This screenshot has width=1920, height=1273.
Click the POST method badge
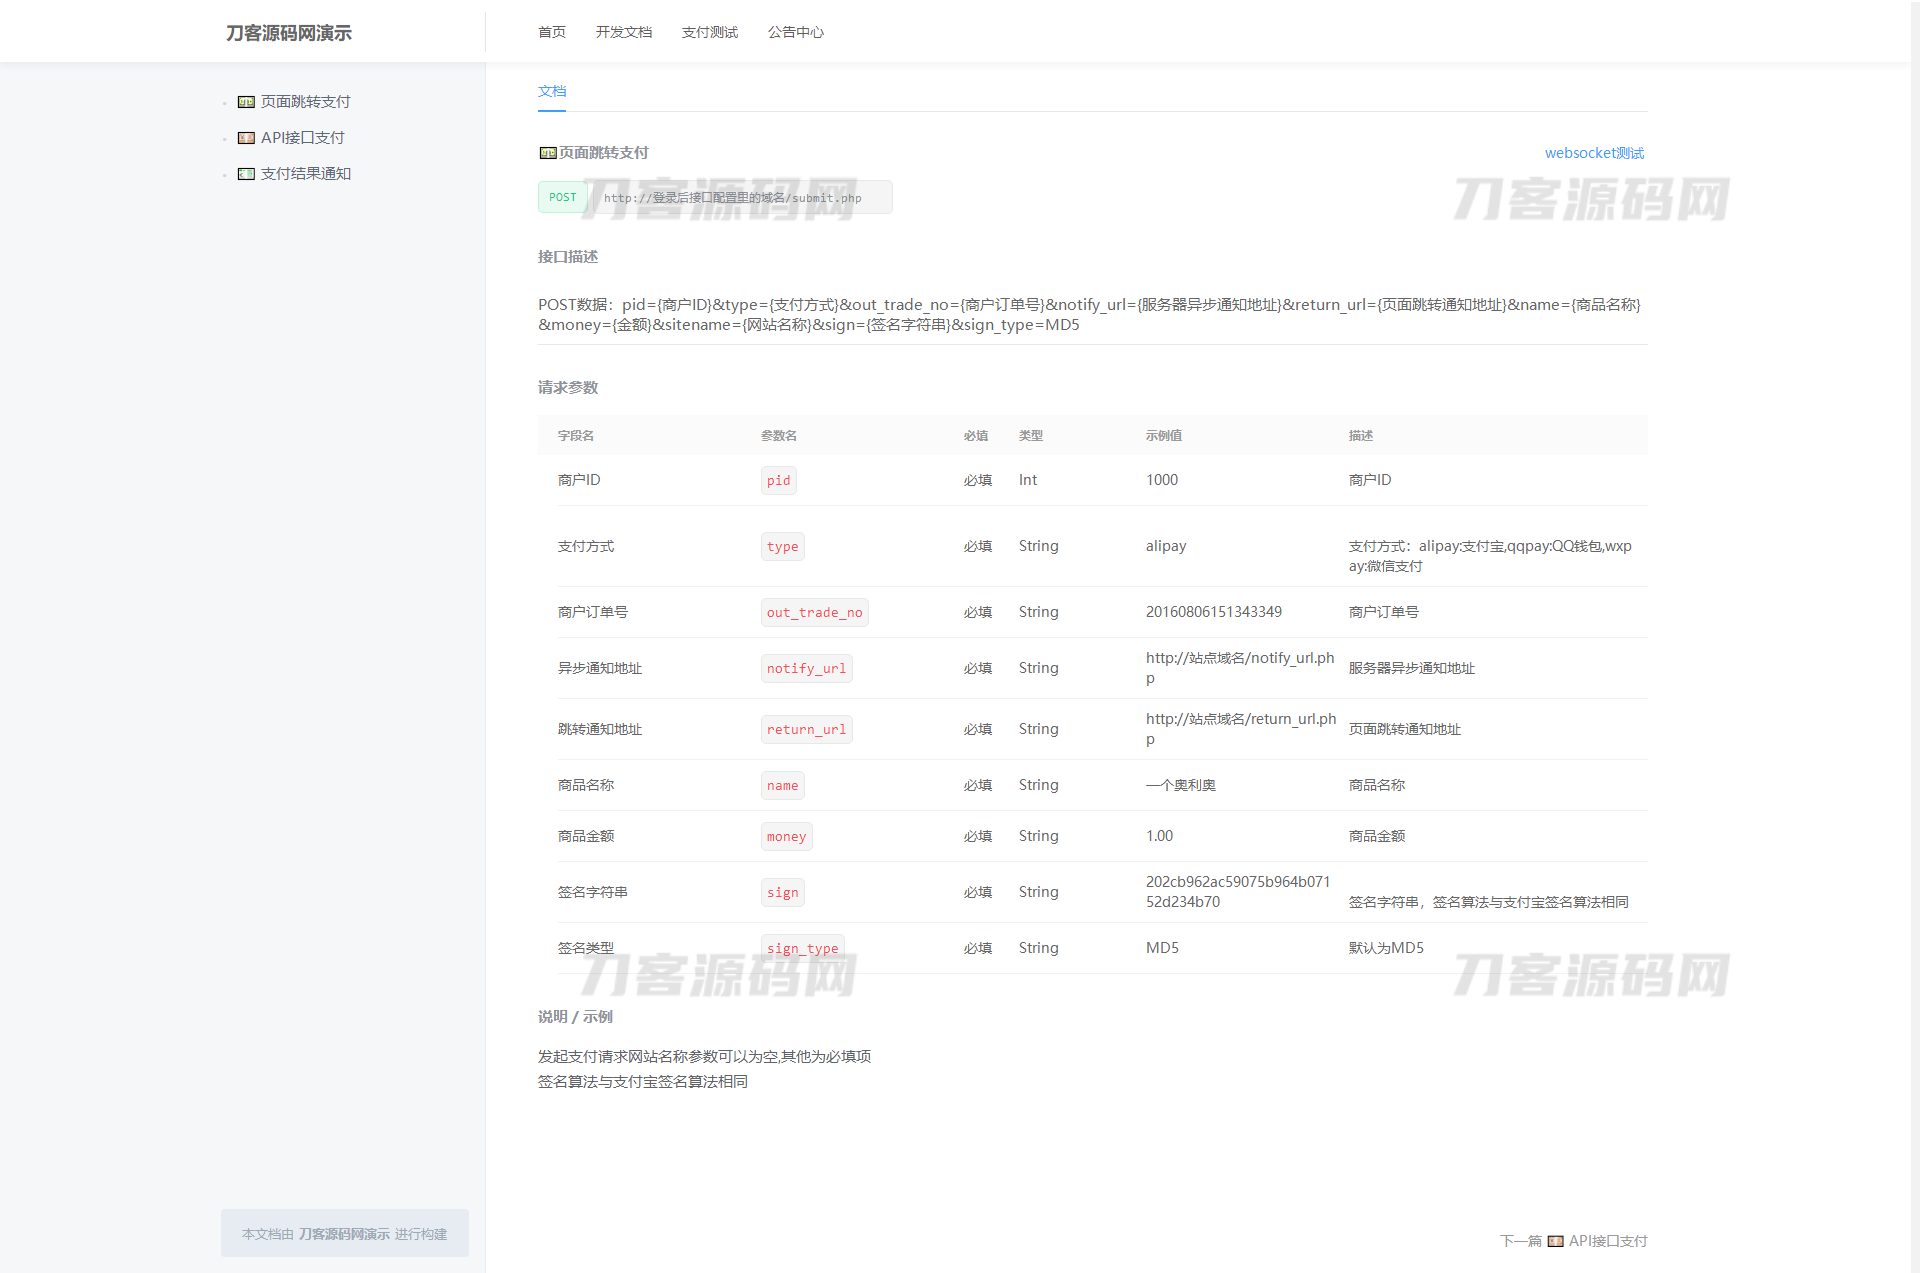(562, 197)
